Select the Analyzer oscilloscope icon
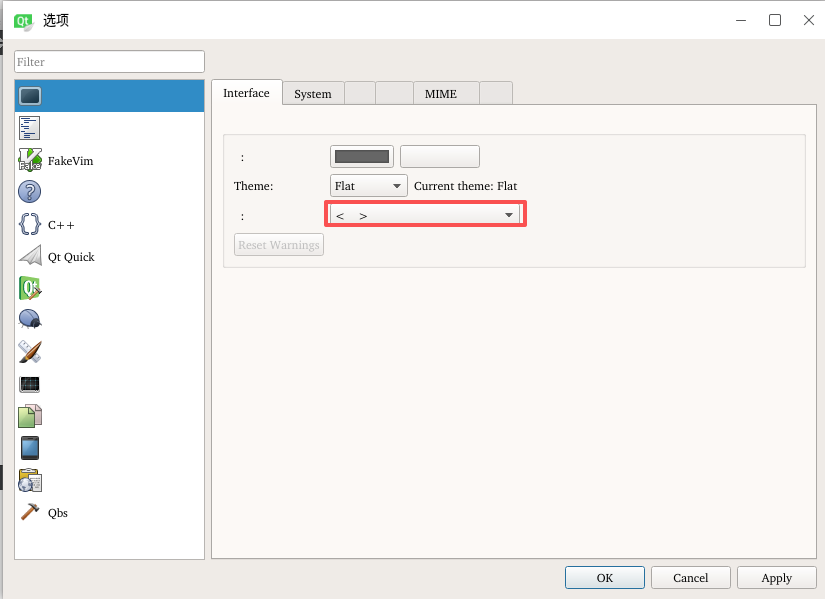Image resolution: width=825 pixels, height=599 pixels. [x=29, y=384]
